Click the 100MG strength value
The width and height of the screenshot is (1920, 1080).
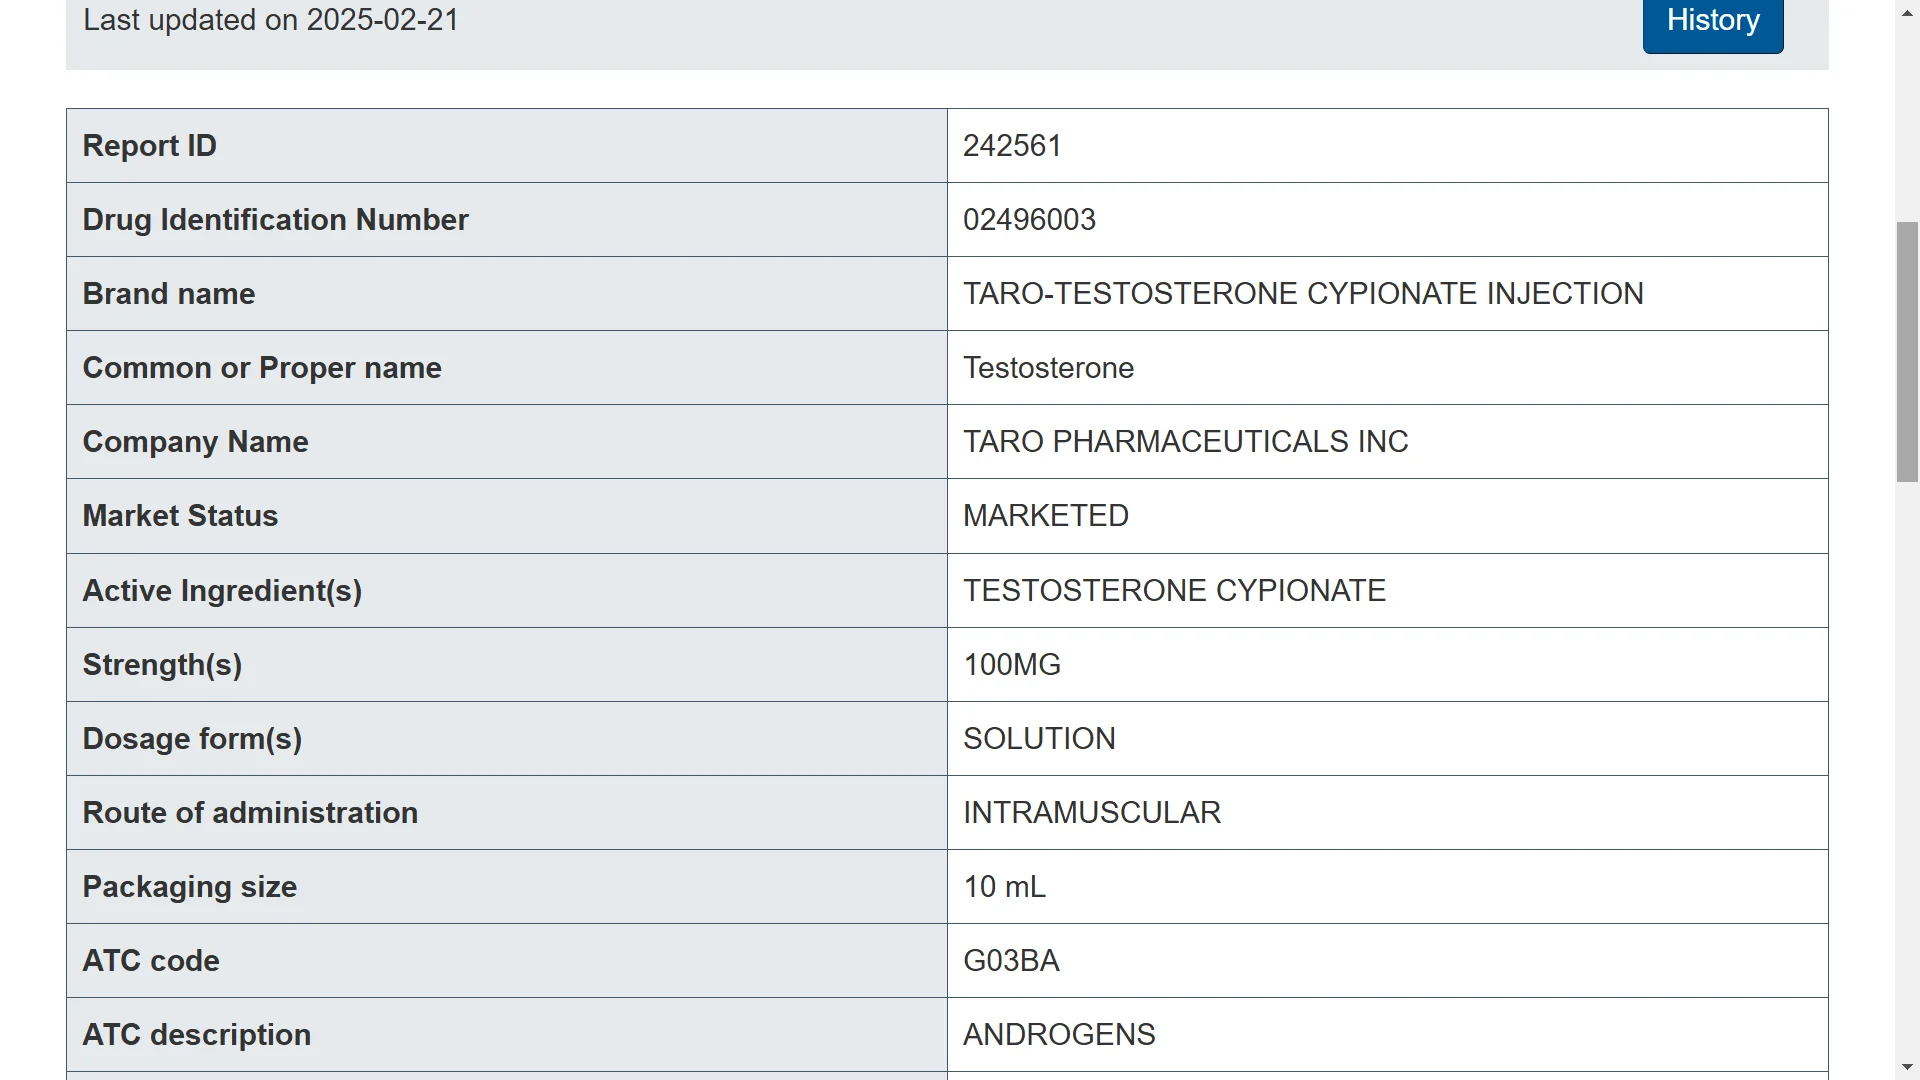pyautogui.click(x=1012, y=665)
